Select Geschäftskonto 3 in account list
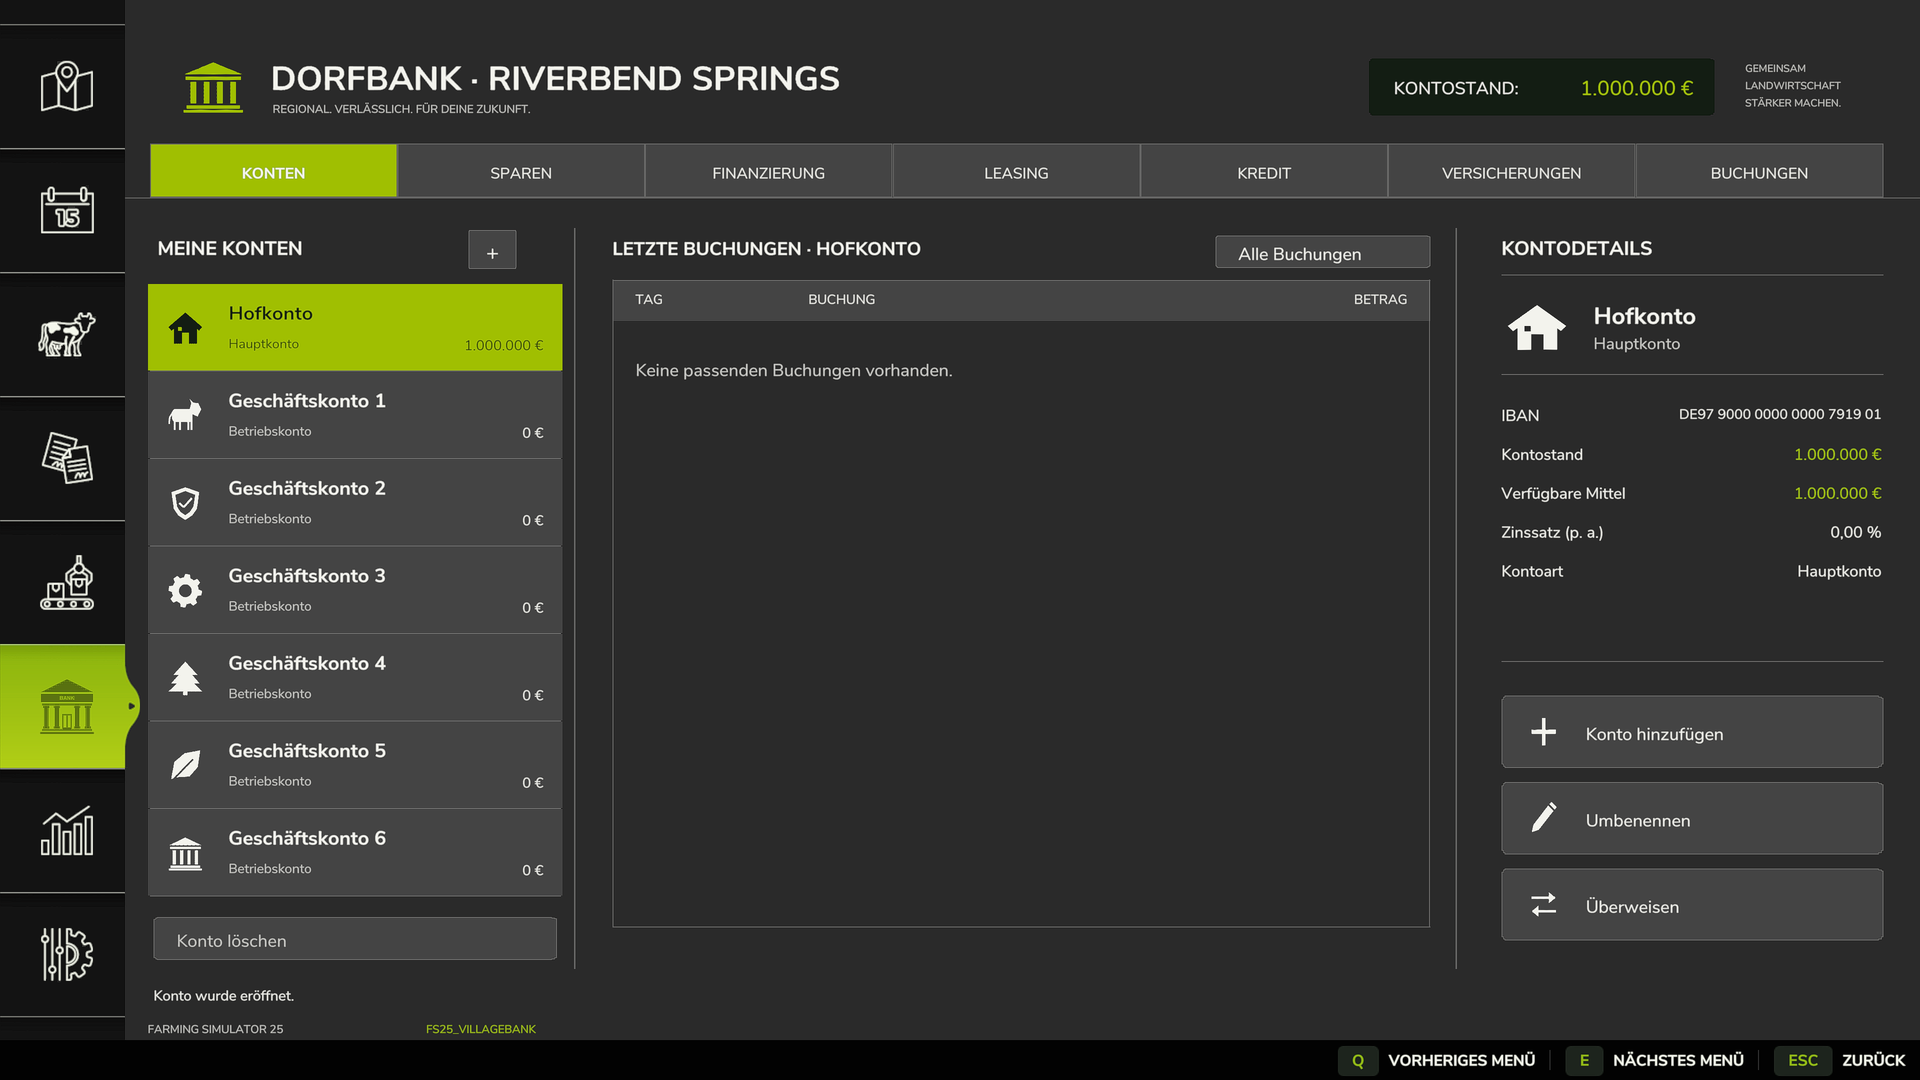The width and height of the screenshot is (1920, 1080). pyautogui.click(x=355, y=590)
